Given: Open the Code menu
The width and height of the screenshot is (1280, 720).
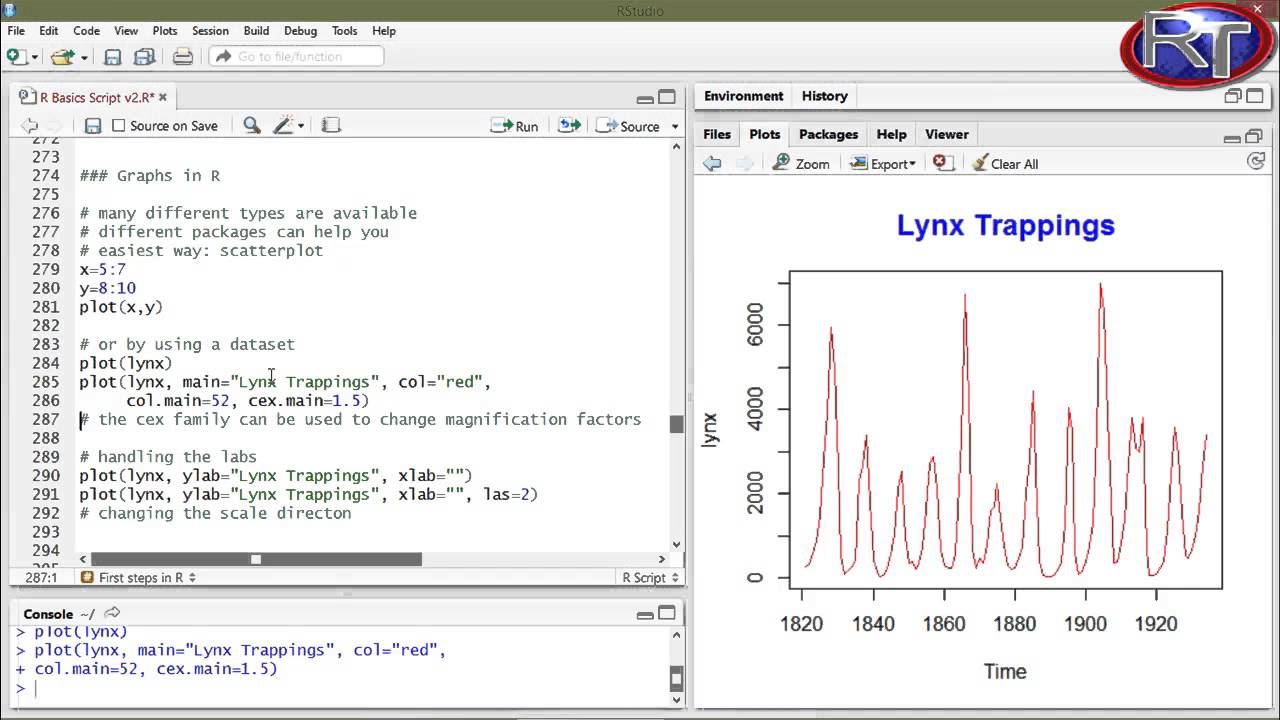Looking at the screenshot, I should click(x=86, y=31).
